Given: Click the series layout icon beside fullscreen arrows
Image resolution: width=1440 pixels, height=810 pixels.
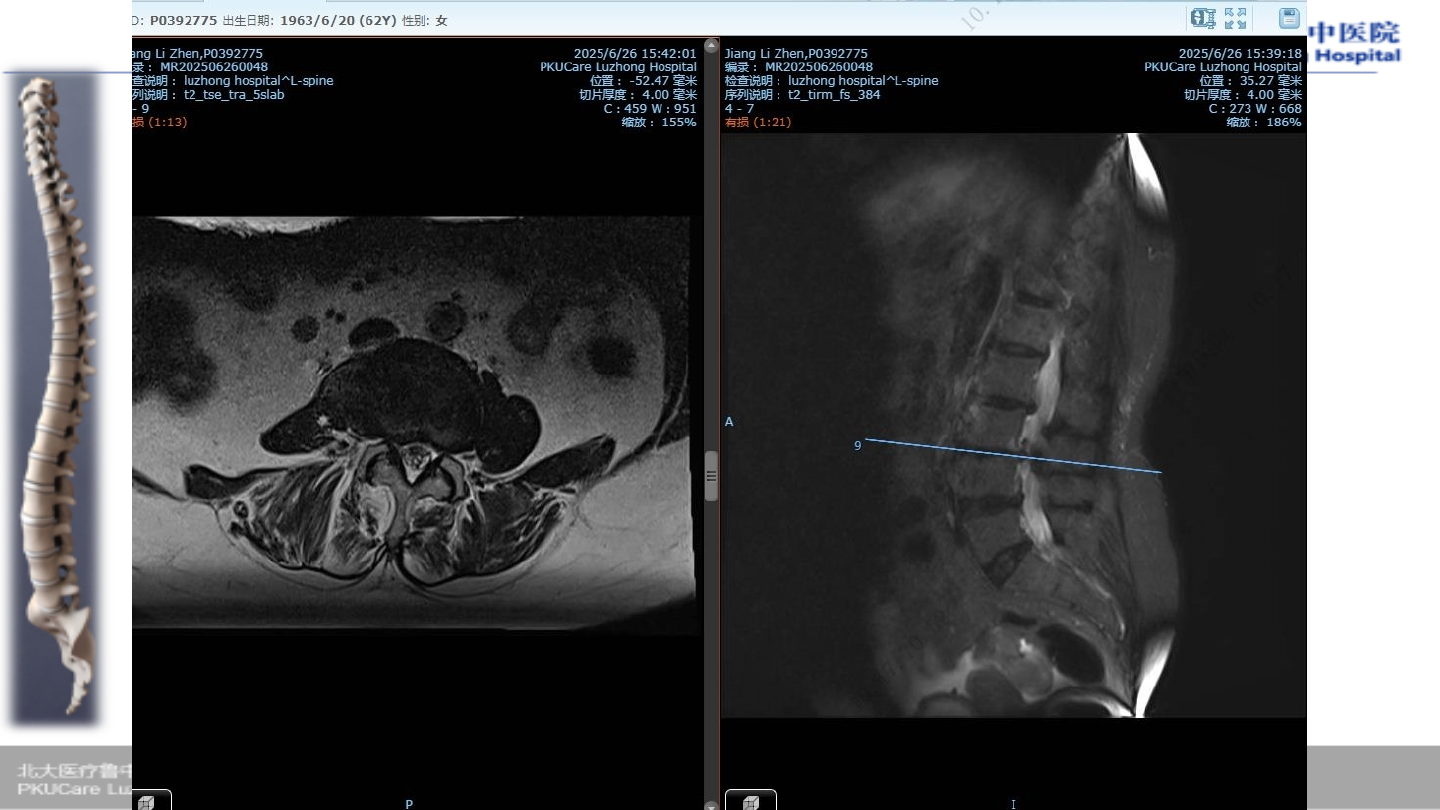Looking at the screenshot, I should (x=1202, y=18).
